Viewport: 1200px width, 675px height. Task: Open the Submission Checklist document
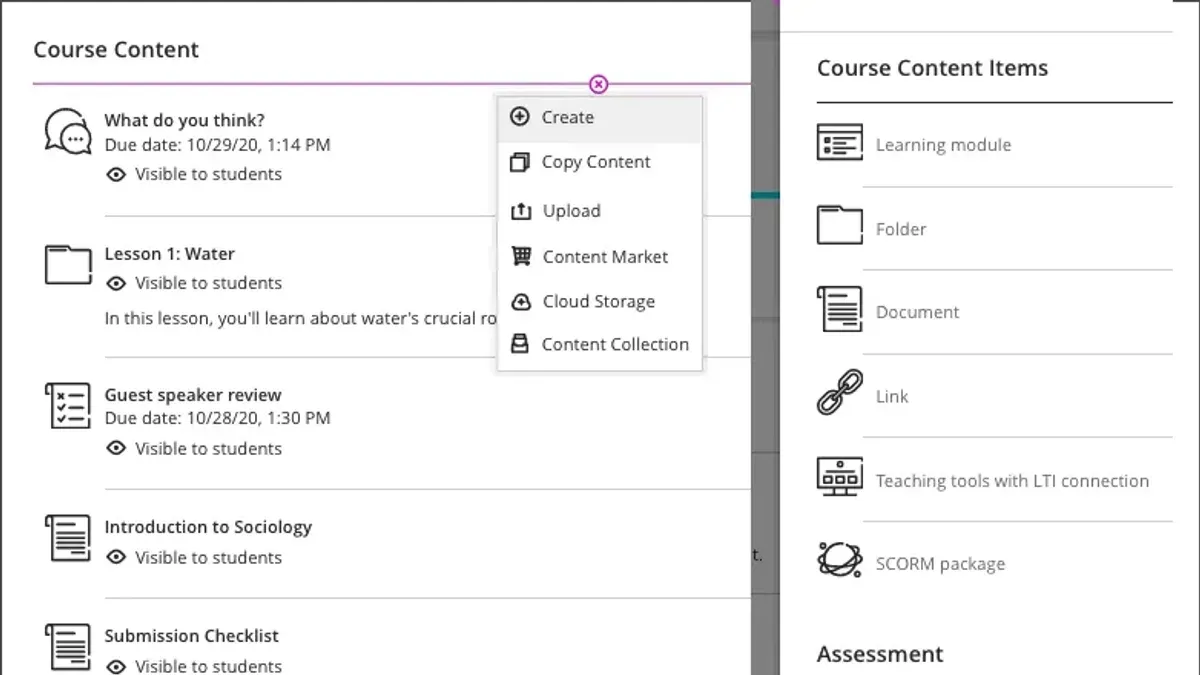coord(192,636)
